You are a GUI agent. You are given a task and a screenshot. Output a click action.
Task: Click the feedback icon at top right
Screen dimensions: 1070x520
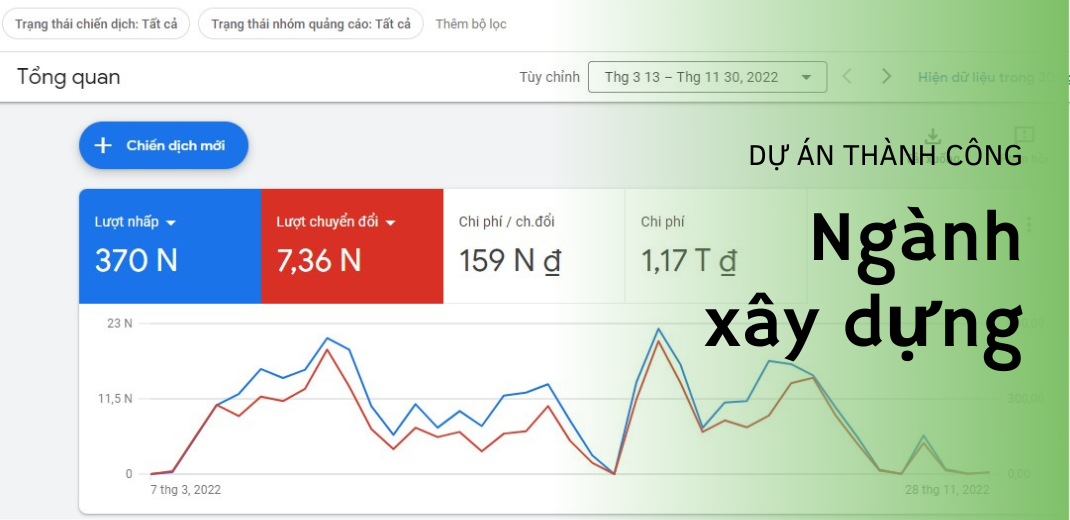(1024, 134)
